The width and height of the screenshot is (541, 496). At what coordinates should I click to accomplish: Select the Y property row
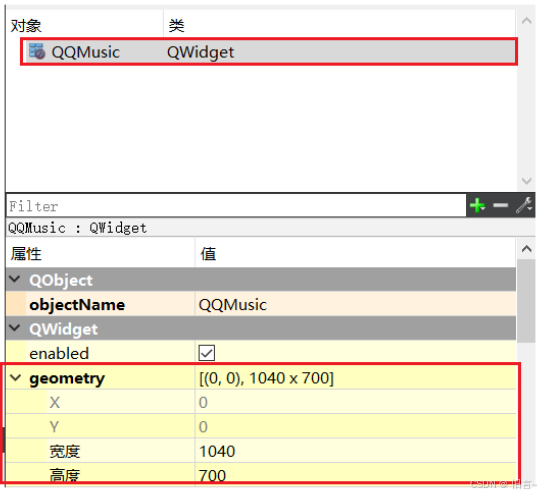tap(261, 427)
